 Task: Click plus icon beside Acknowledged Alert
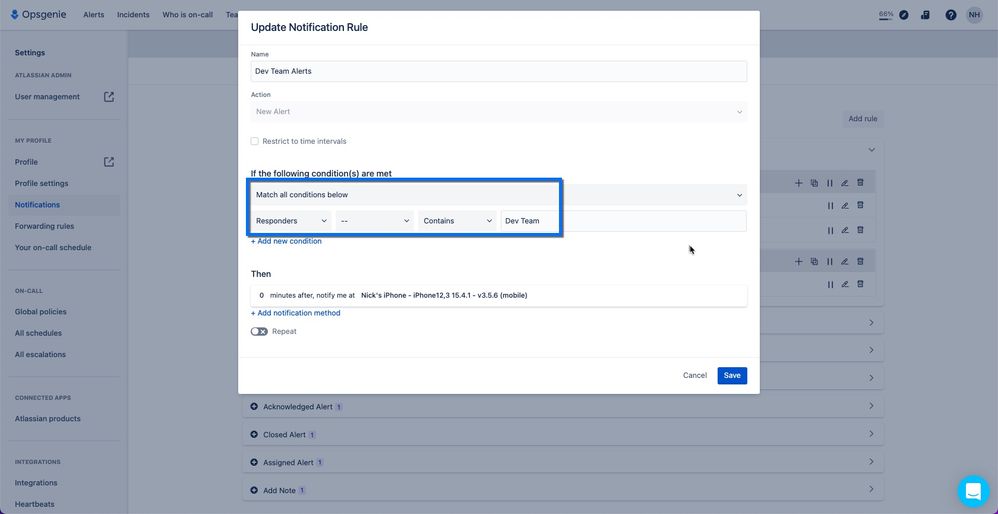click(x=254, y=406)
